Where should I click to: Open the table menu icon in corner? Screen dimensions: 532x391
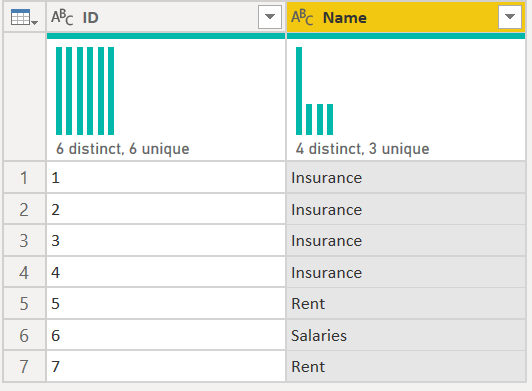click(x=24, y=17)
